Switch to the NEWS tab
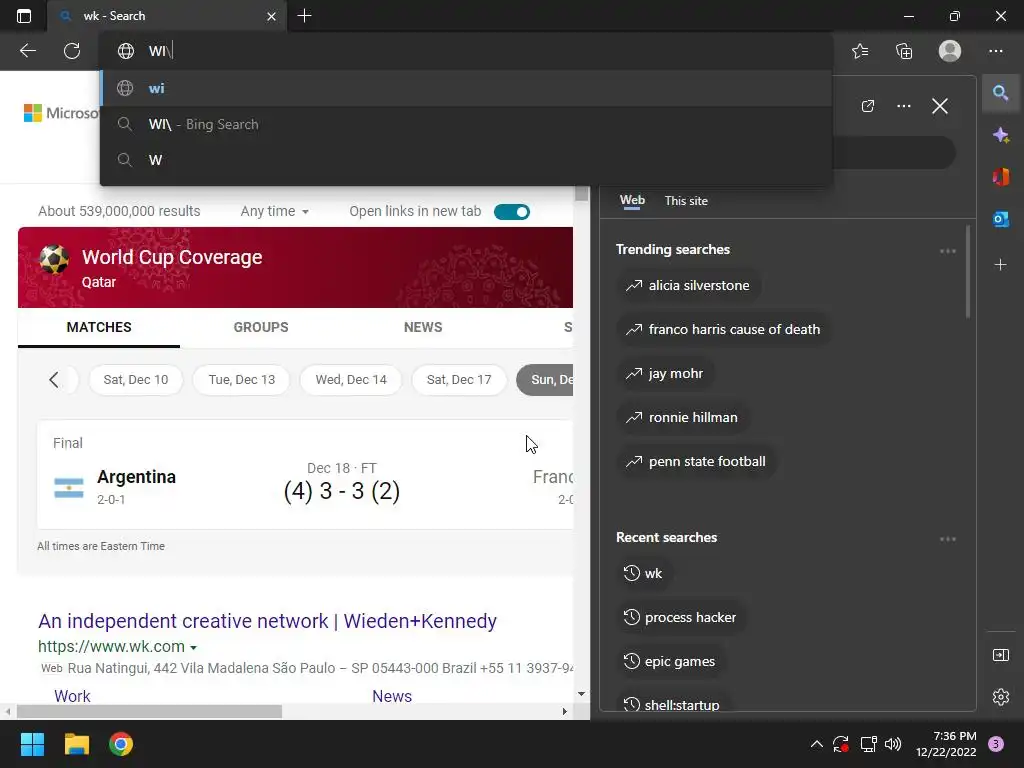The height and width of the screenshot is (768, 1024). click(x=423, y=327)
